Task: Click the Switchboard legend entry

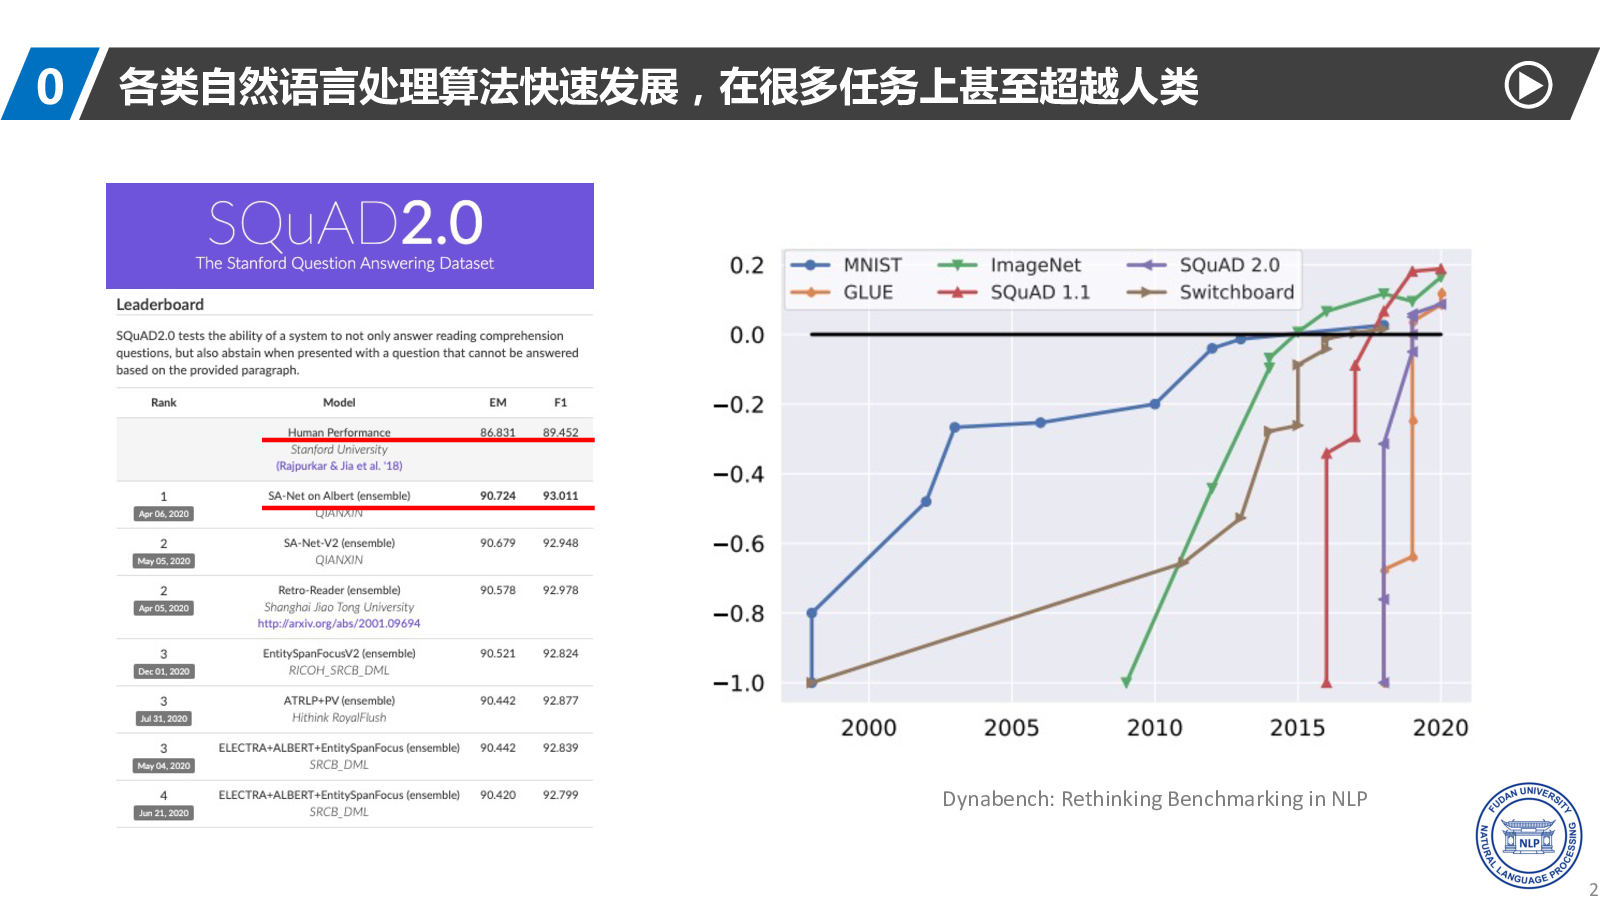Action: 1210,292
